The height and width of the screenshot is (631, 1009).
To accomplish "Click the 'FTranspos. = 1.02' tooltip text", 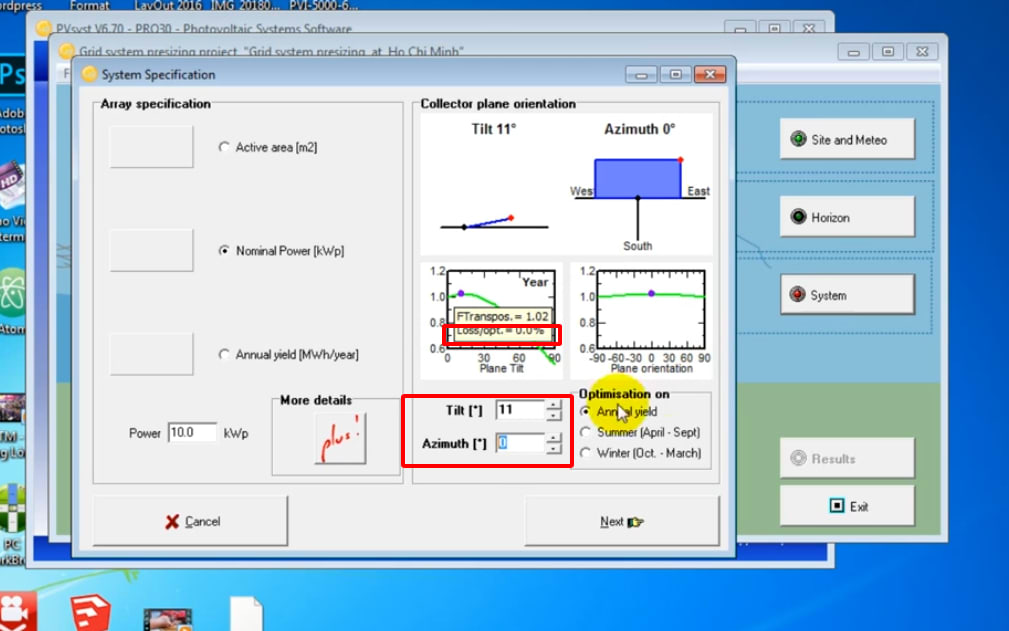I will click(503, 316).
